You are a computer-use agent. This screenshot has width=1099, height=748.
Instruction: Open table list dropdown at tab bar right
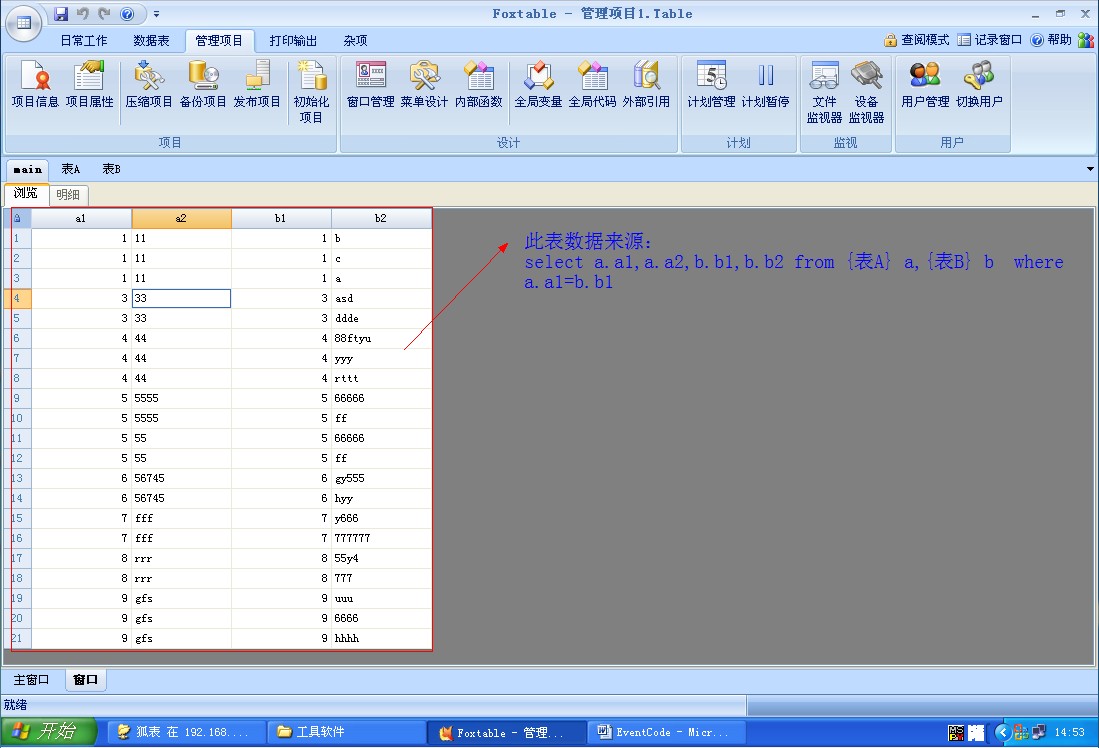point(1090,169)
